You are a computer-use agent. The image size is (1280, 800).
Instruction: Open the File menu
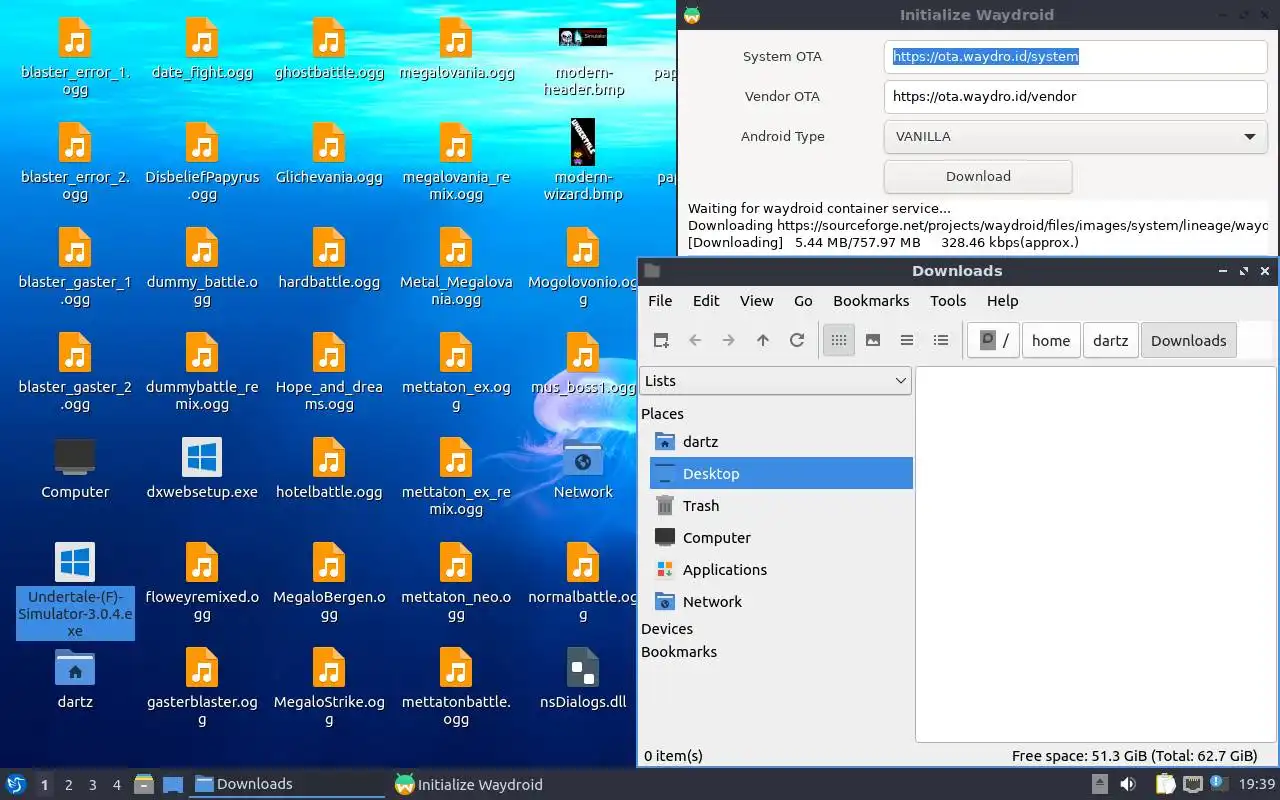(x=660, y=300)
